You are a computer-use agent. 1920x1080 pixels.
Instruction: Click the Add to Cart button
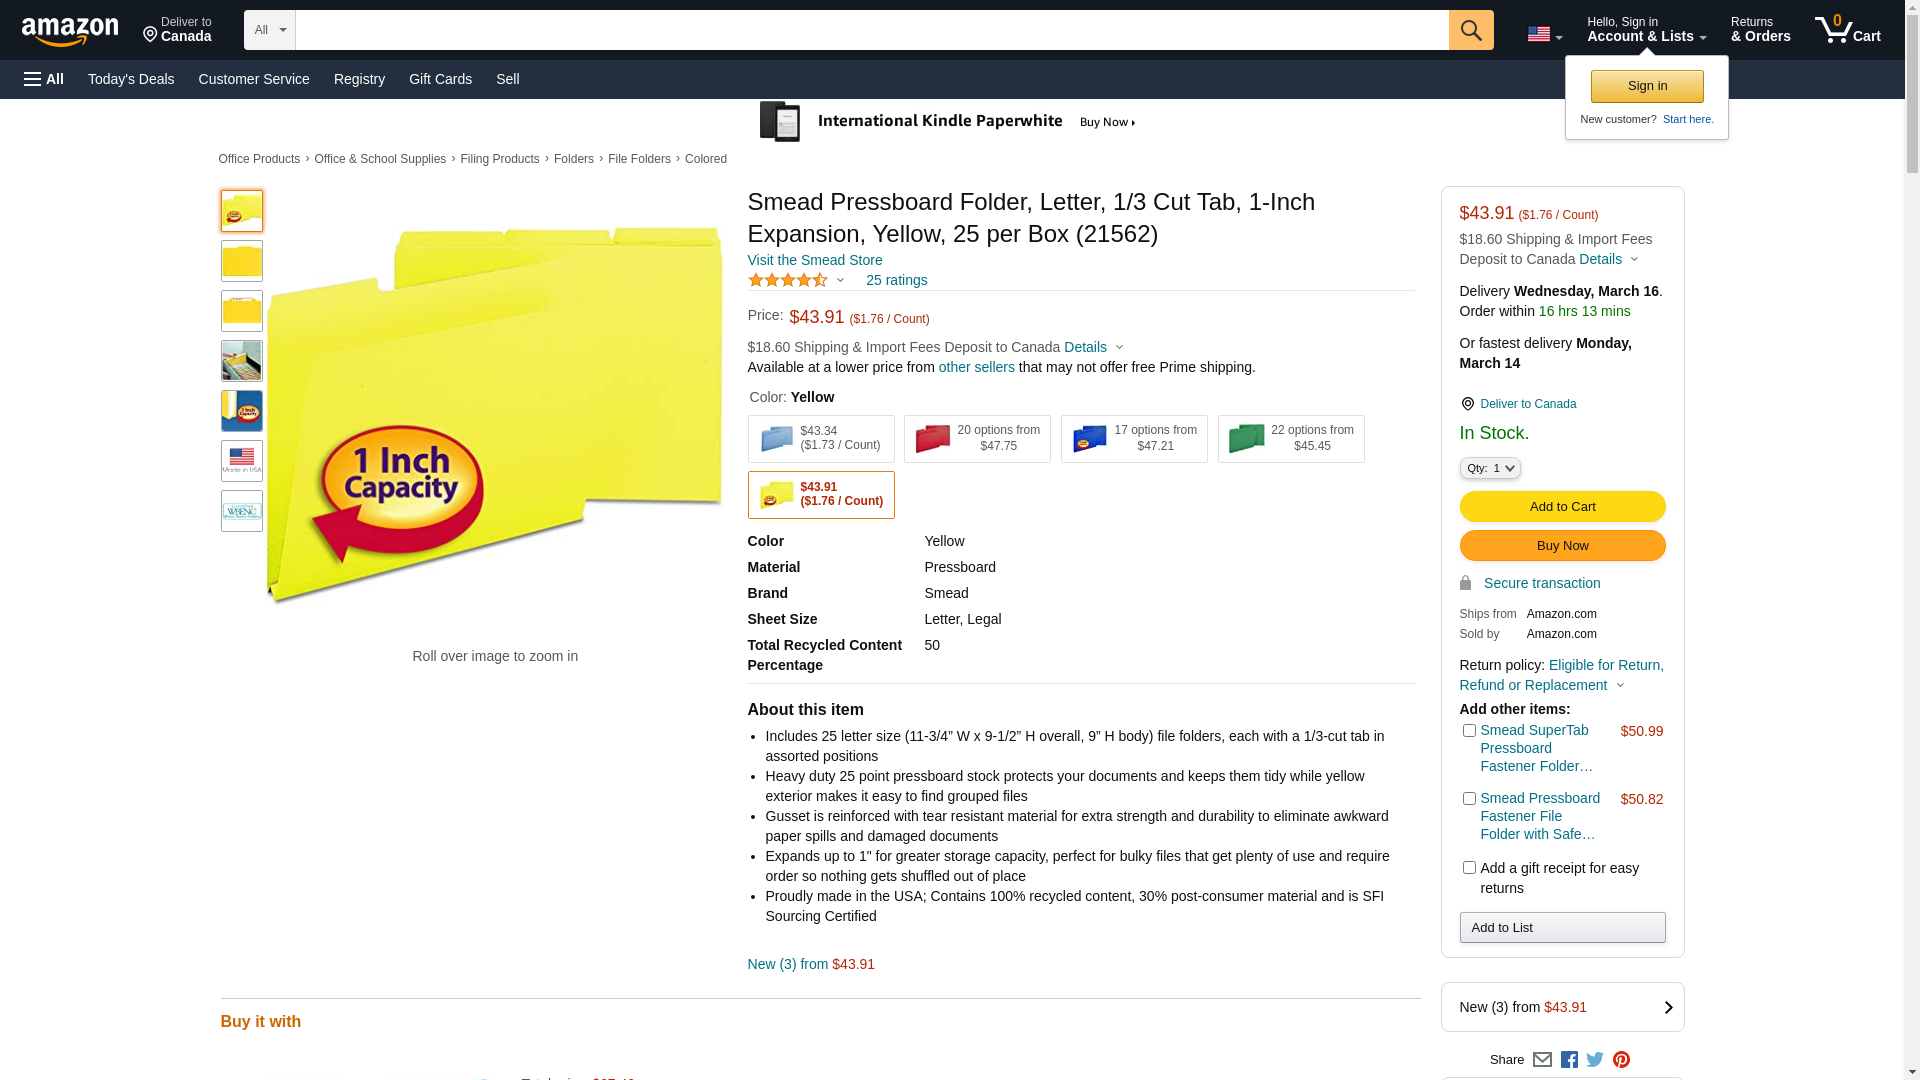pos(1562,507)
